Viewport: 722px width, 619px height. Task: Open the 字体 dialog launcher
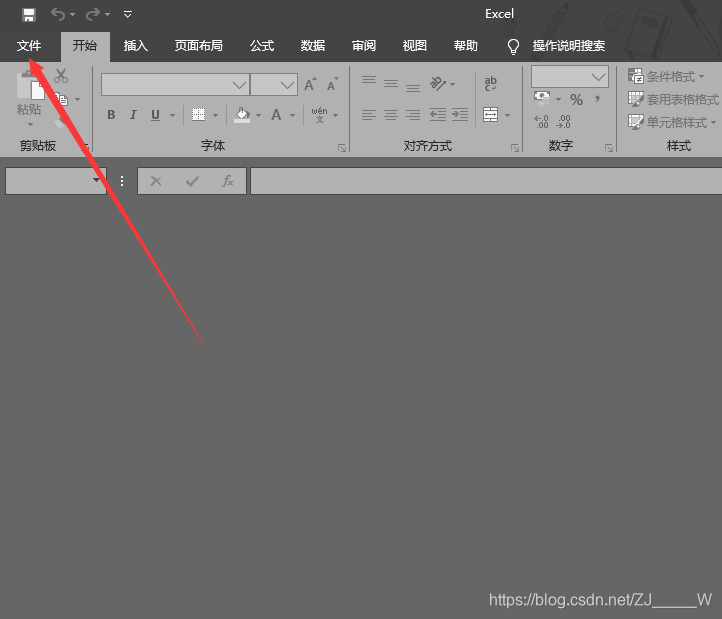point(342,148)
